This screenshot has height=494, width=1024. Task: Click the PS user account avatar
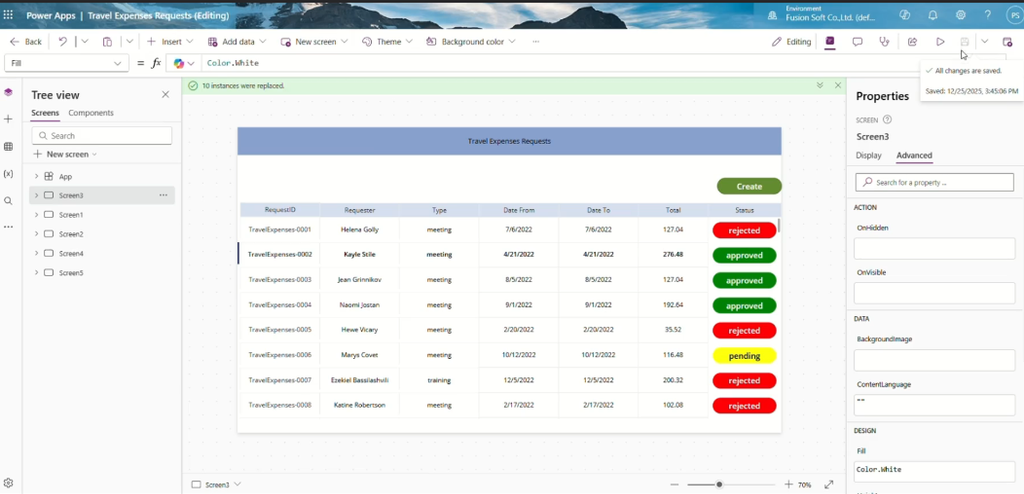1013,15
